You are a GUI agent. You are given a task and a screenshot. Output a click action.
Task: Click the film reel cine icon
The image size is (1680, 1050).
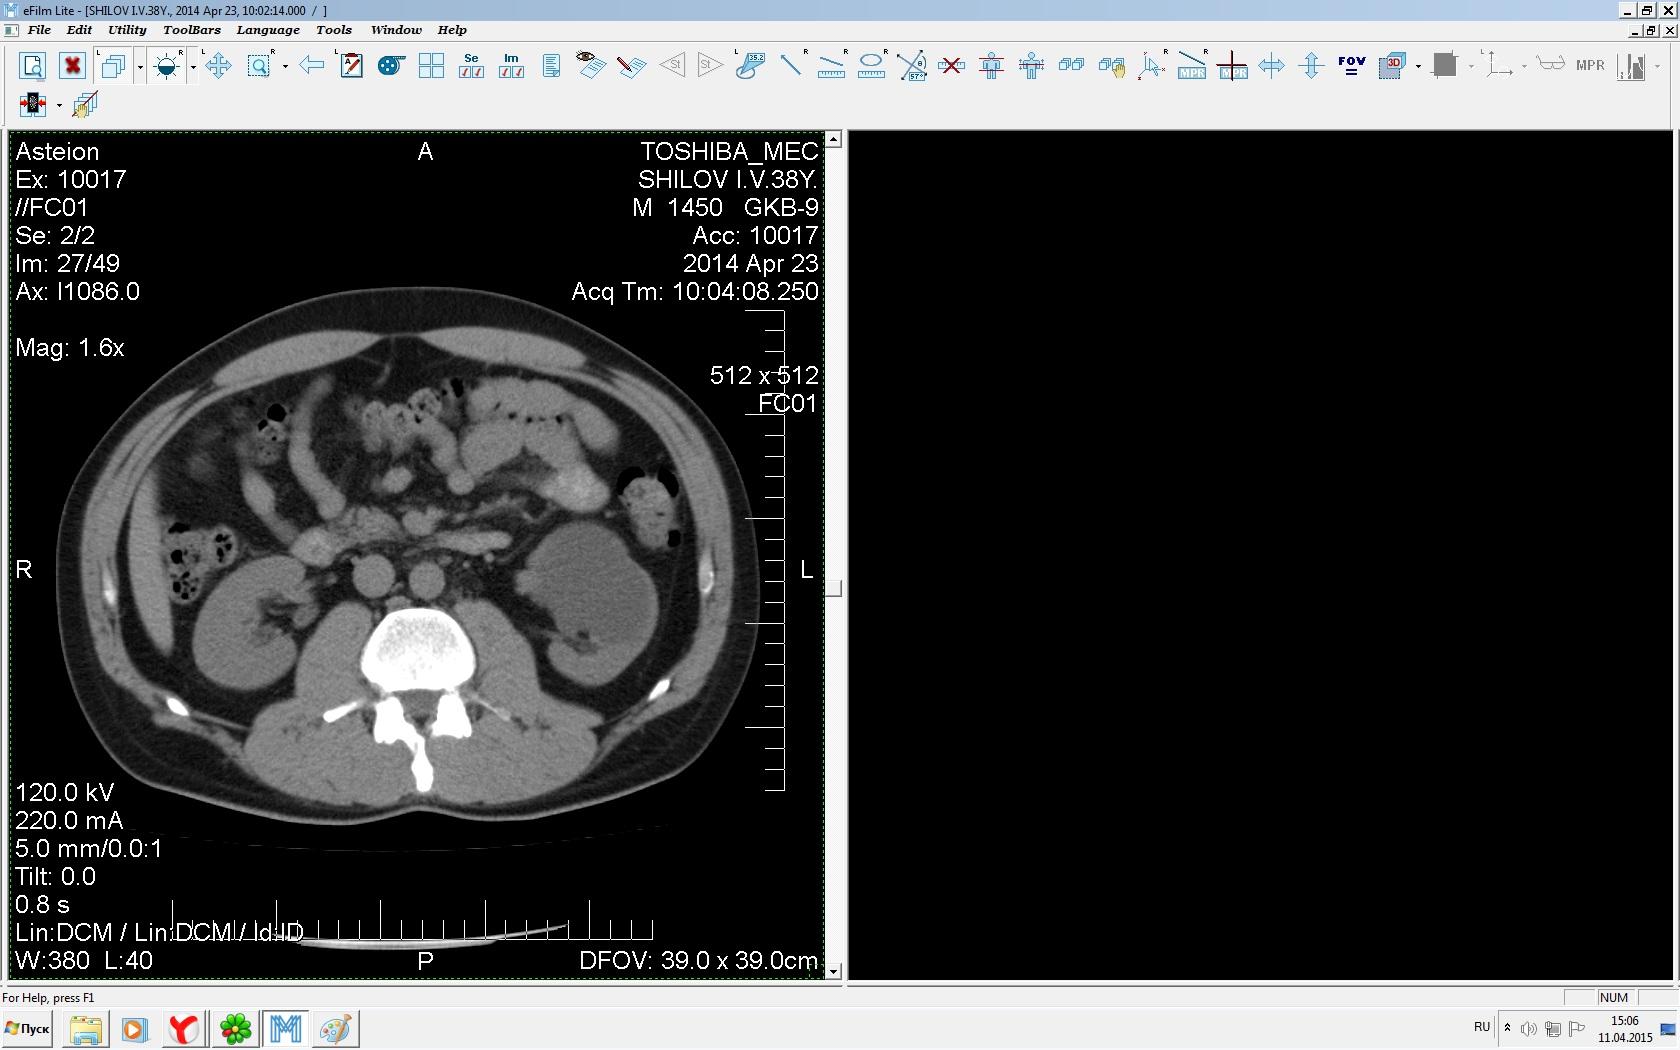[390, 66]
